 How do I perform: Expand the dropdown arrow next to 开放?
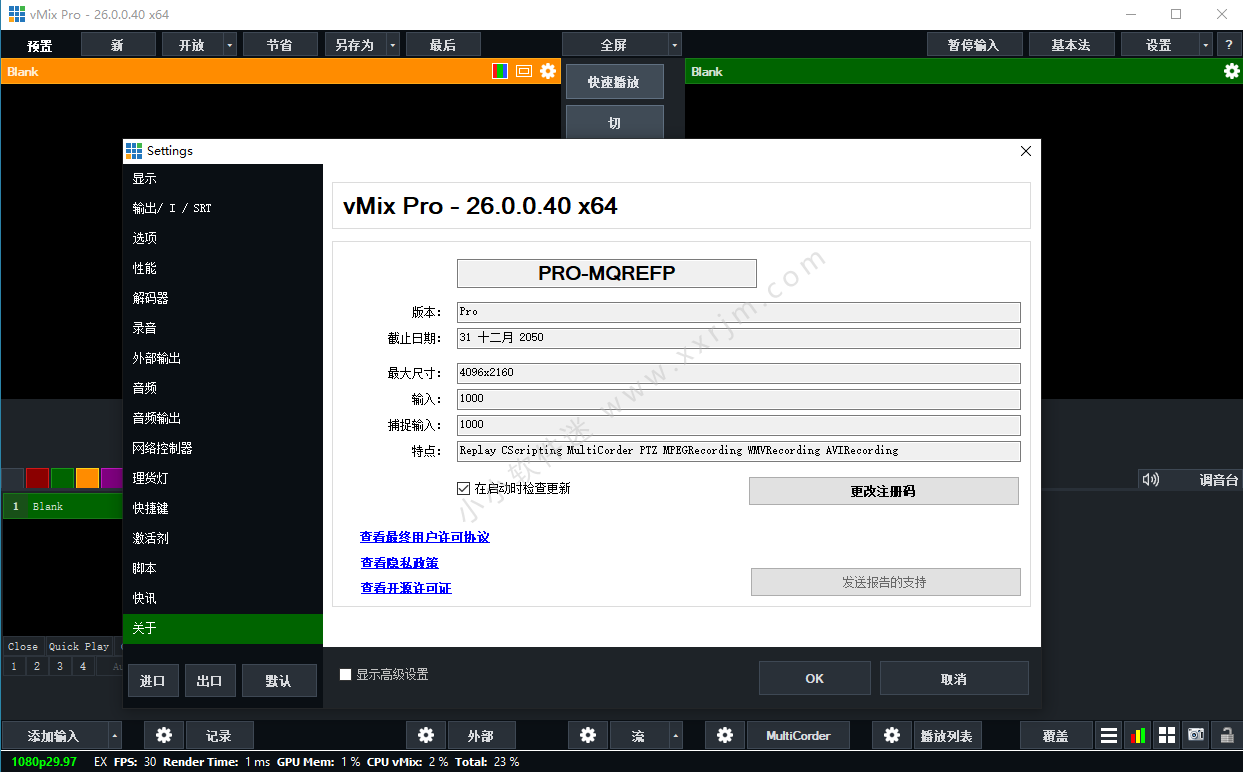point(230,45)
